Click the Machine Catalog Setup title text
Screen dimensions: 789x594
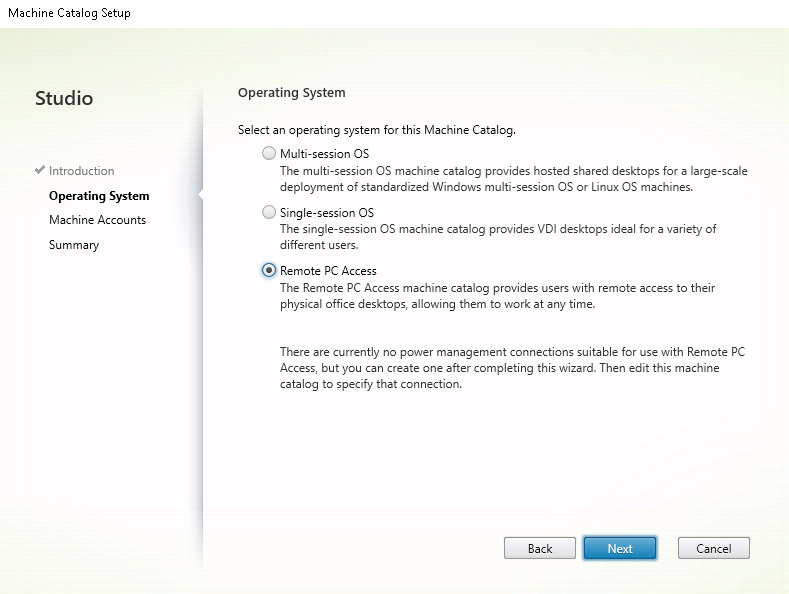click(69, 13)
